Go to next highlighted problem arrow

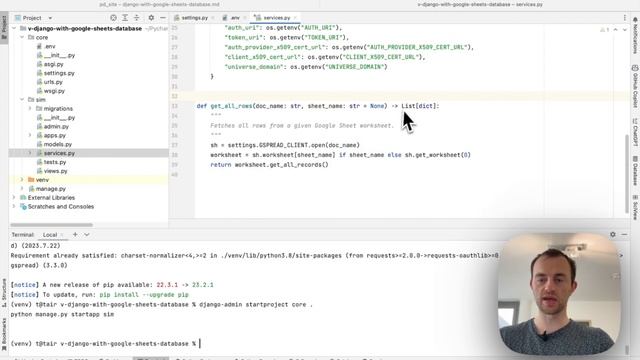pyautogui.click(x=624, y=30)
